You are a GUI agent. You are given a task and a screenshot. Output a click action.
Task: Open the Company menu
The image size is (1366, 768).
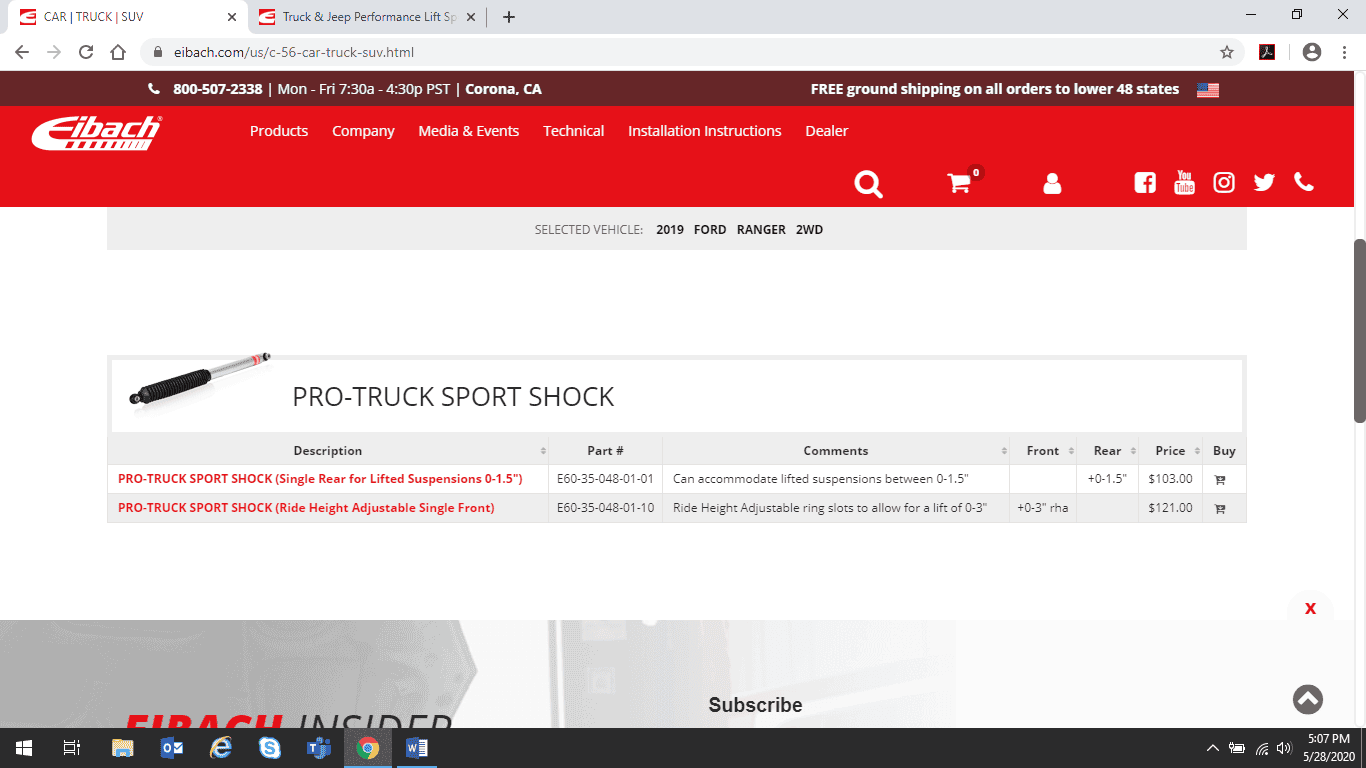pyautogui.click(x=363, y=131)
